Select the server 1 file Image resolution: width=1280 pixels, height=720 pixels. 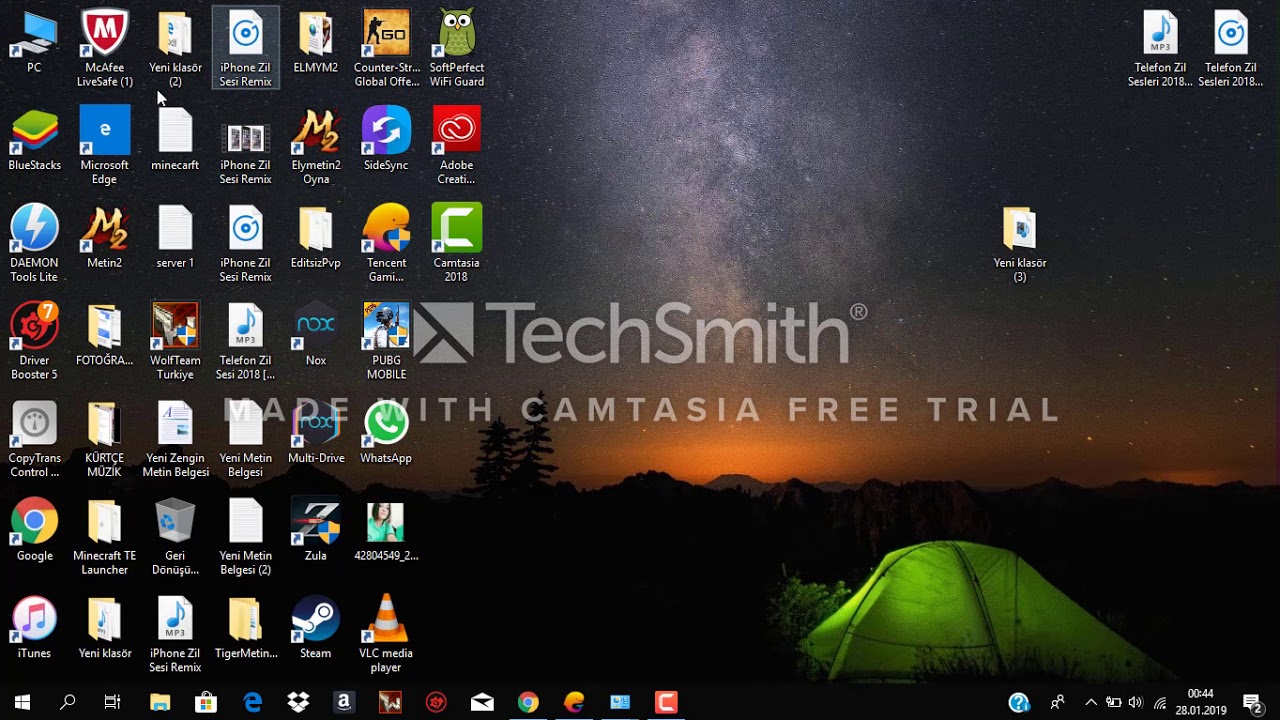click(x=175, y=238)
